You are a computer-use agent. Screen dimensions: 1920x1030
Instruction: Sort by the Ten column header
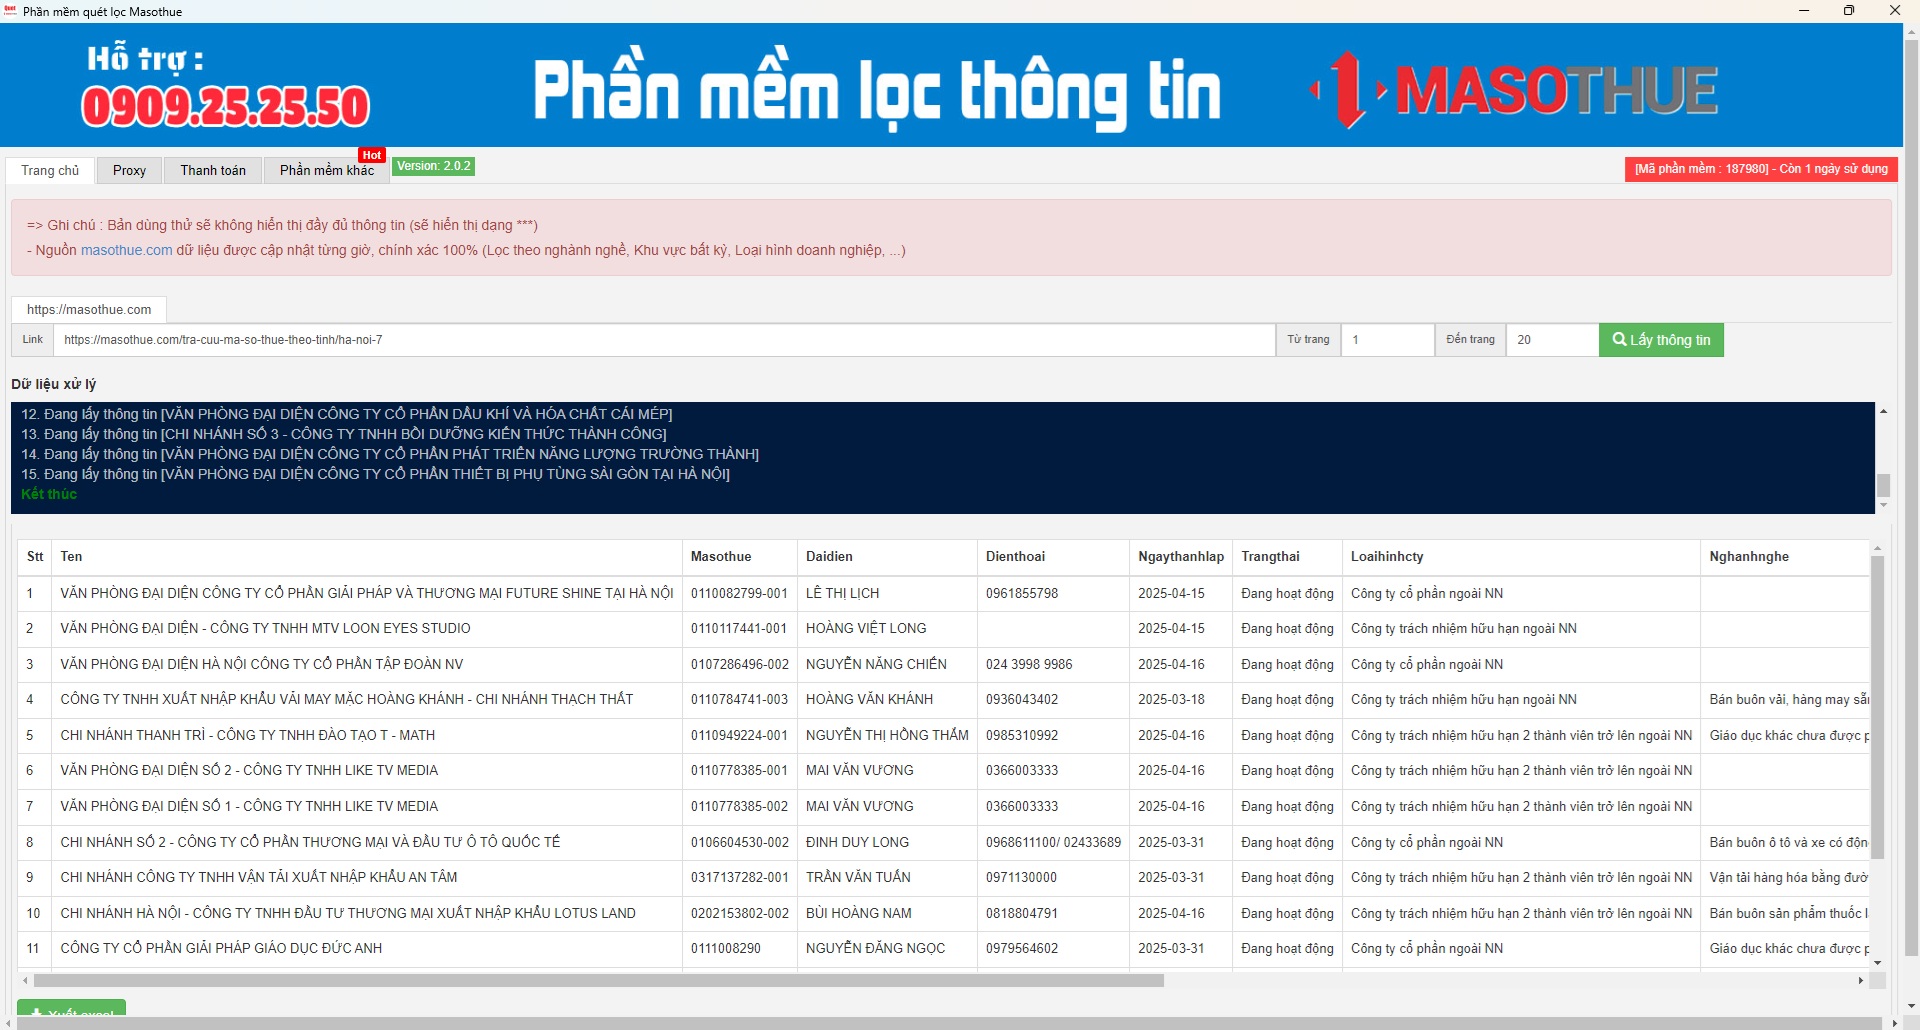point(367,557)
